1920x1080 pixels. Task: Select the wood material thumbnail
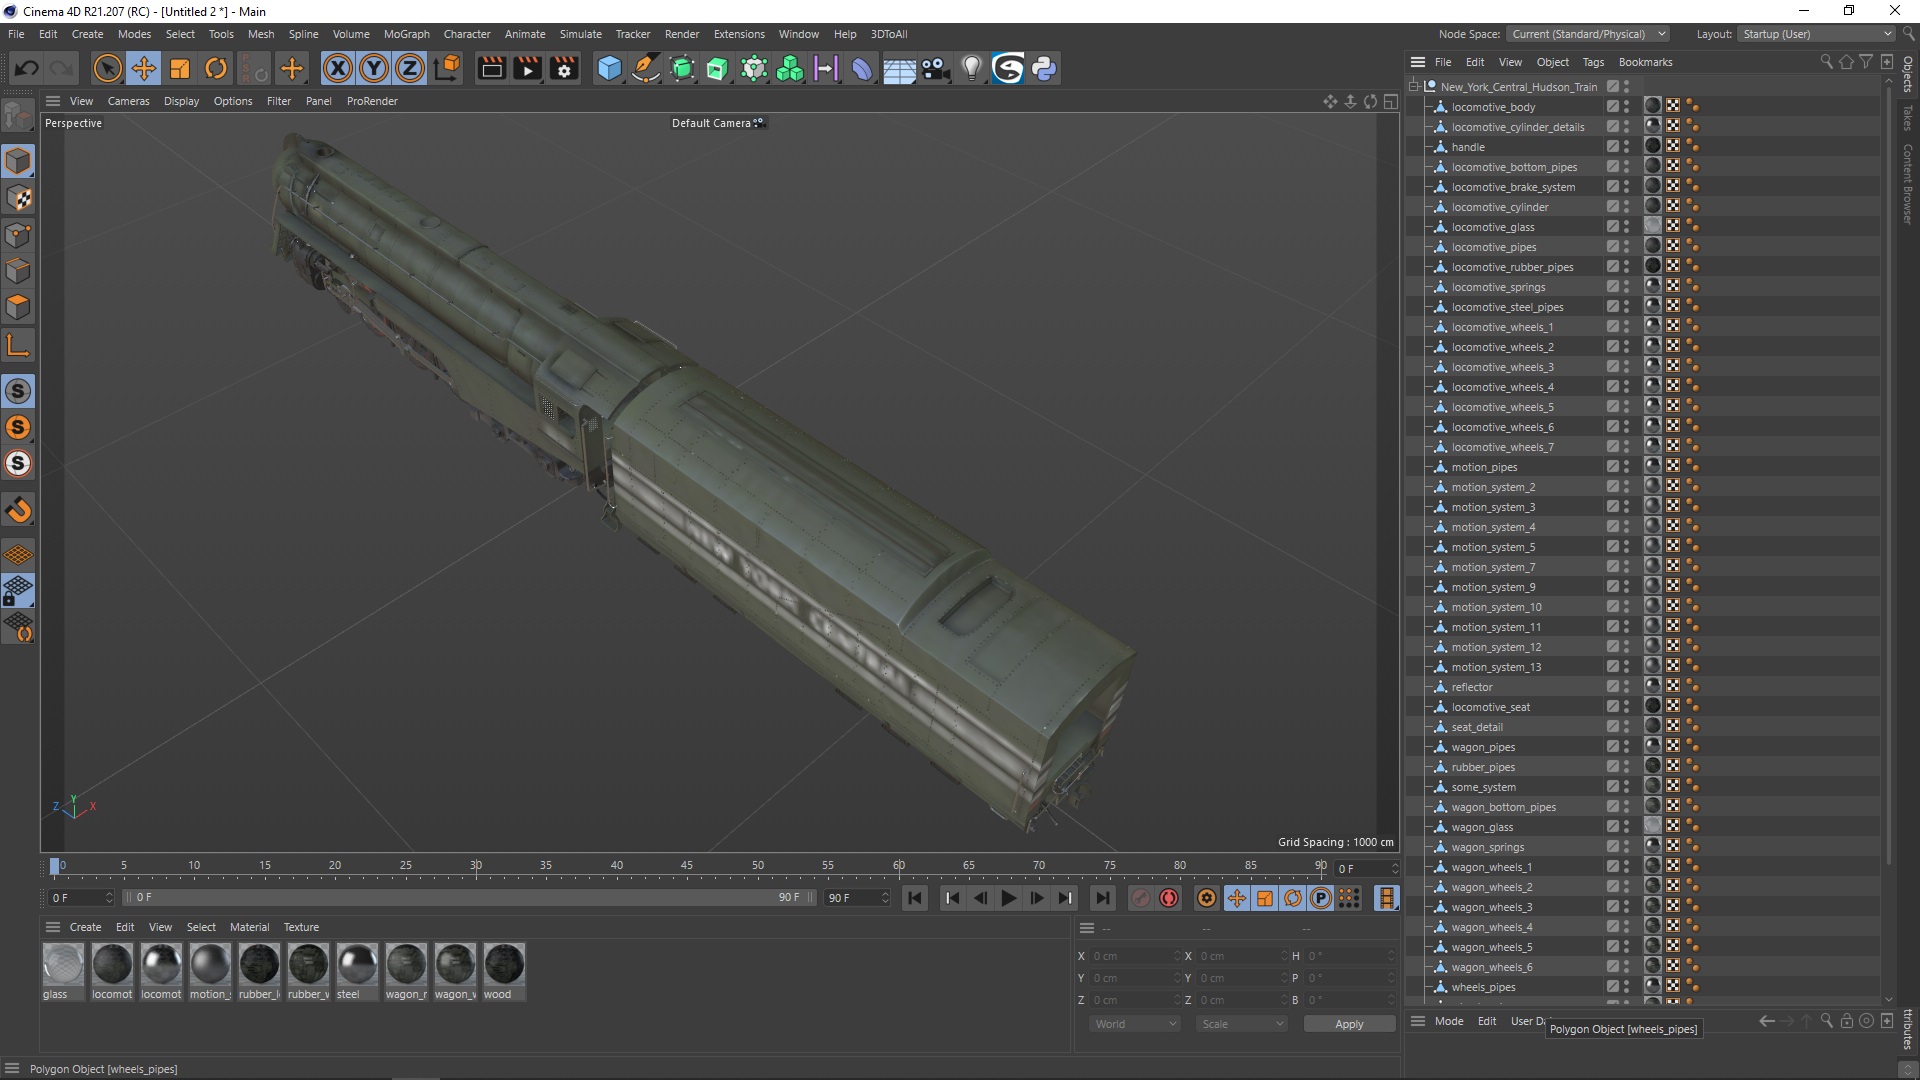504,964
